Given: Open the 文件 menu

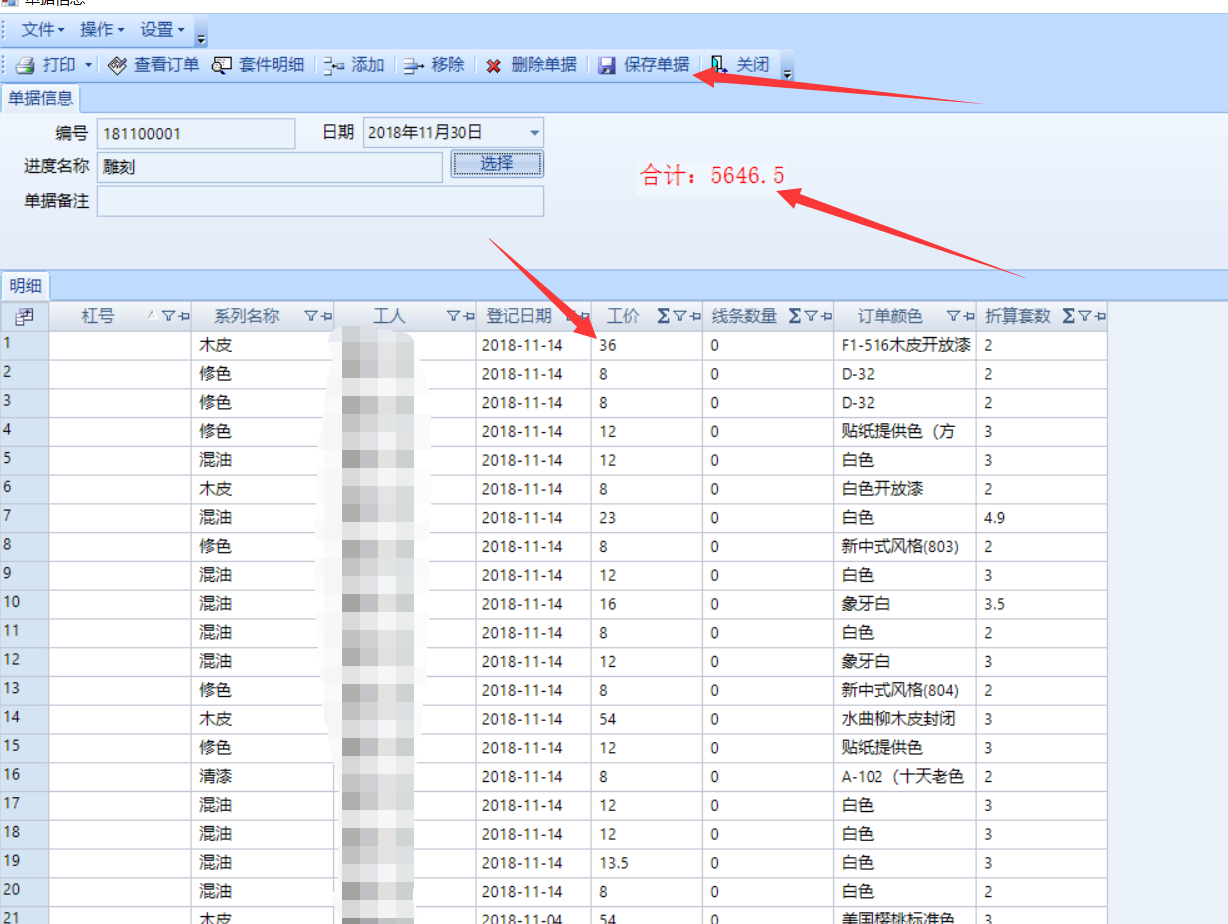Looking at the screenshot, I should (42, 30).
